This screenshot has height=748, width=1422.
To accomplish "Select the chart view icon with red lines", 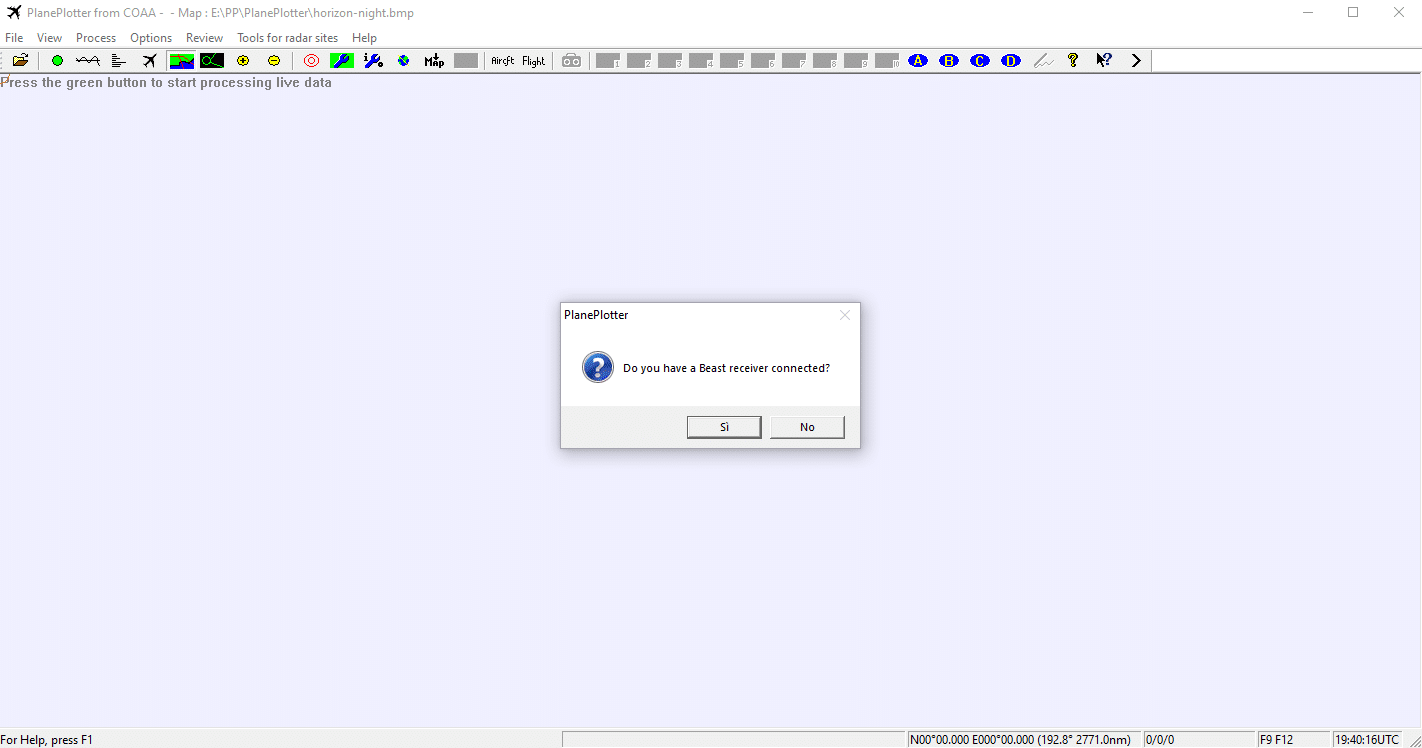I will [181, 61].
